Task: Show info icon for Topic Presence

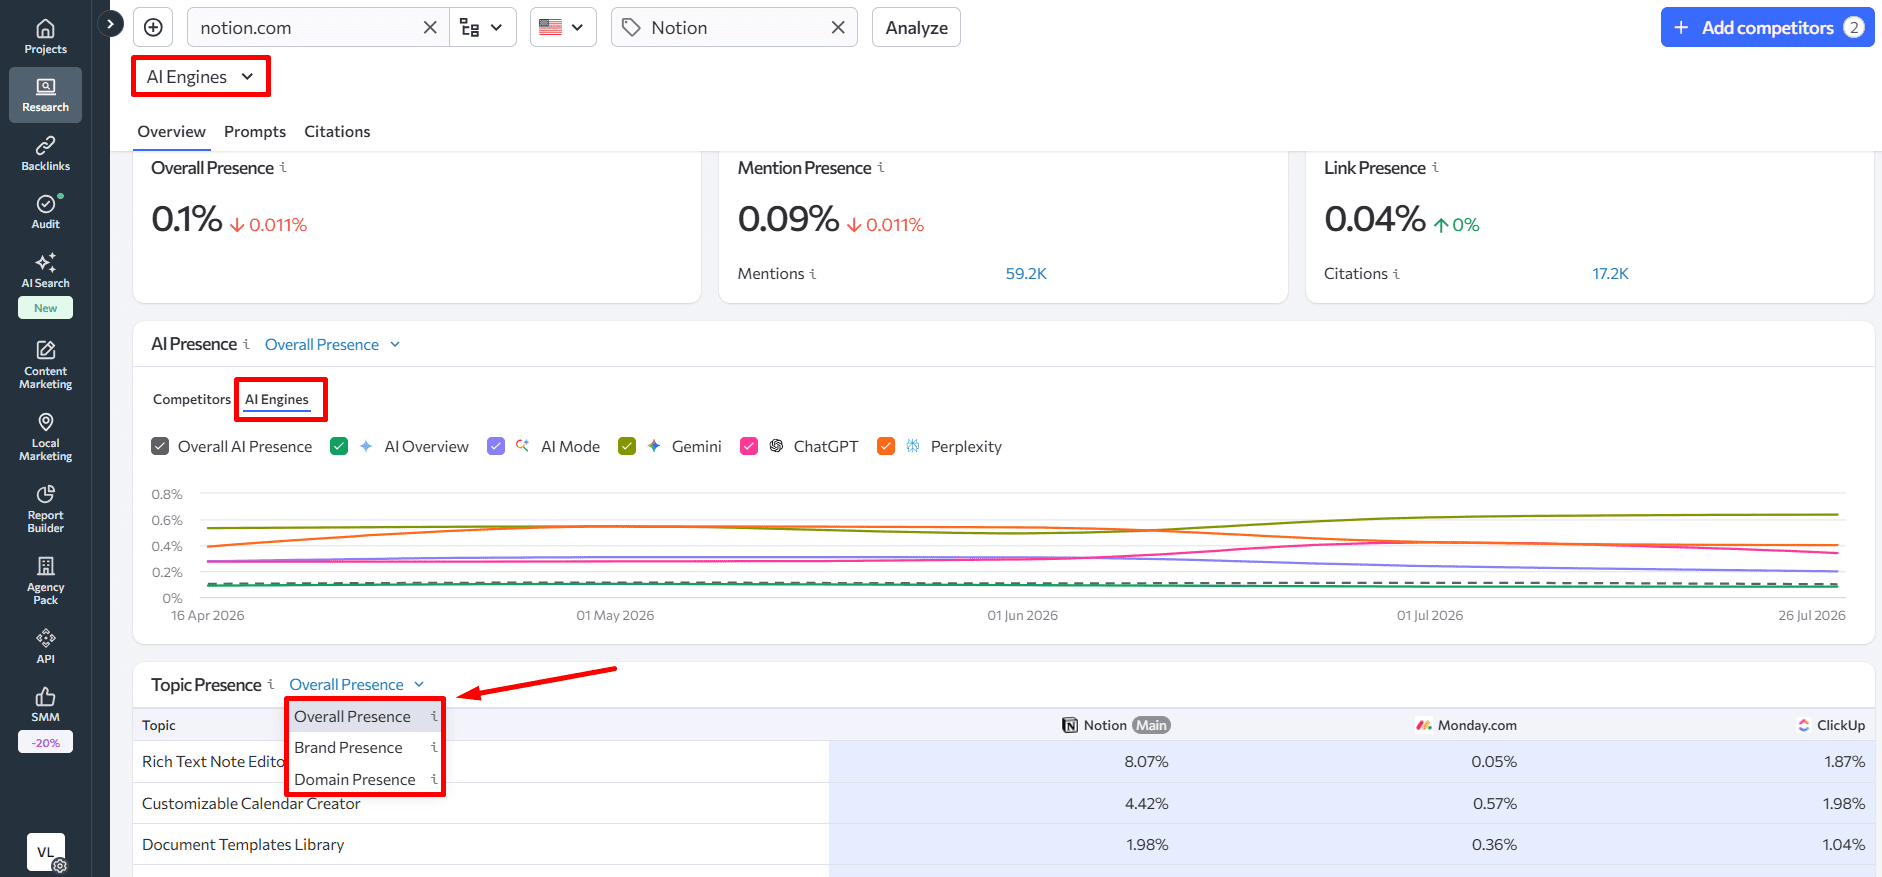Action: pyautogui.click(x=270, y=684)
